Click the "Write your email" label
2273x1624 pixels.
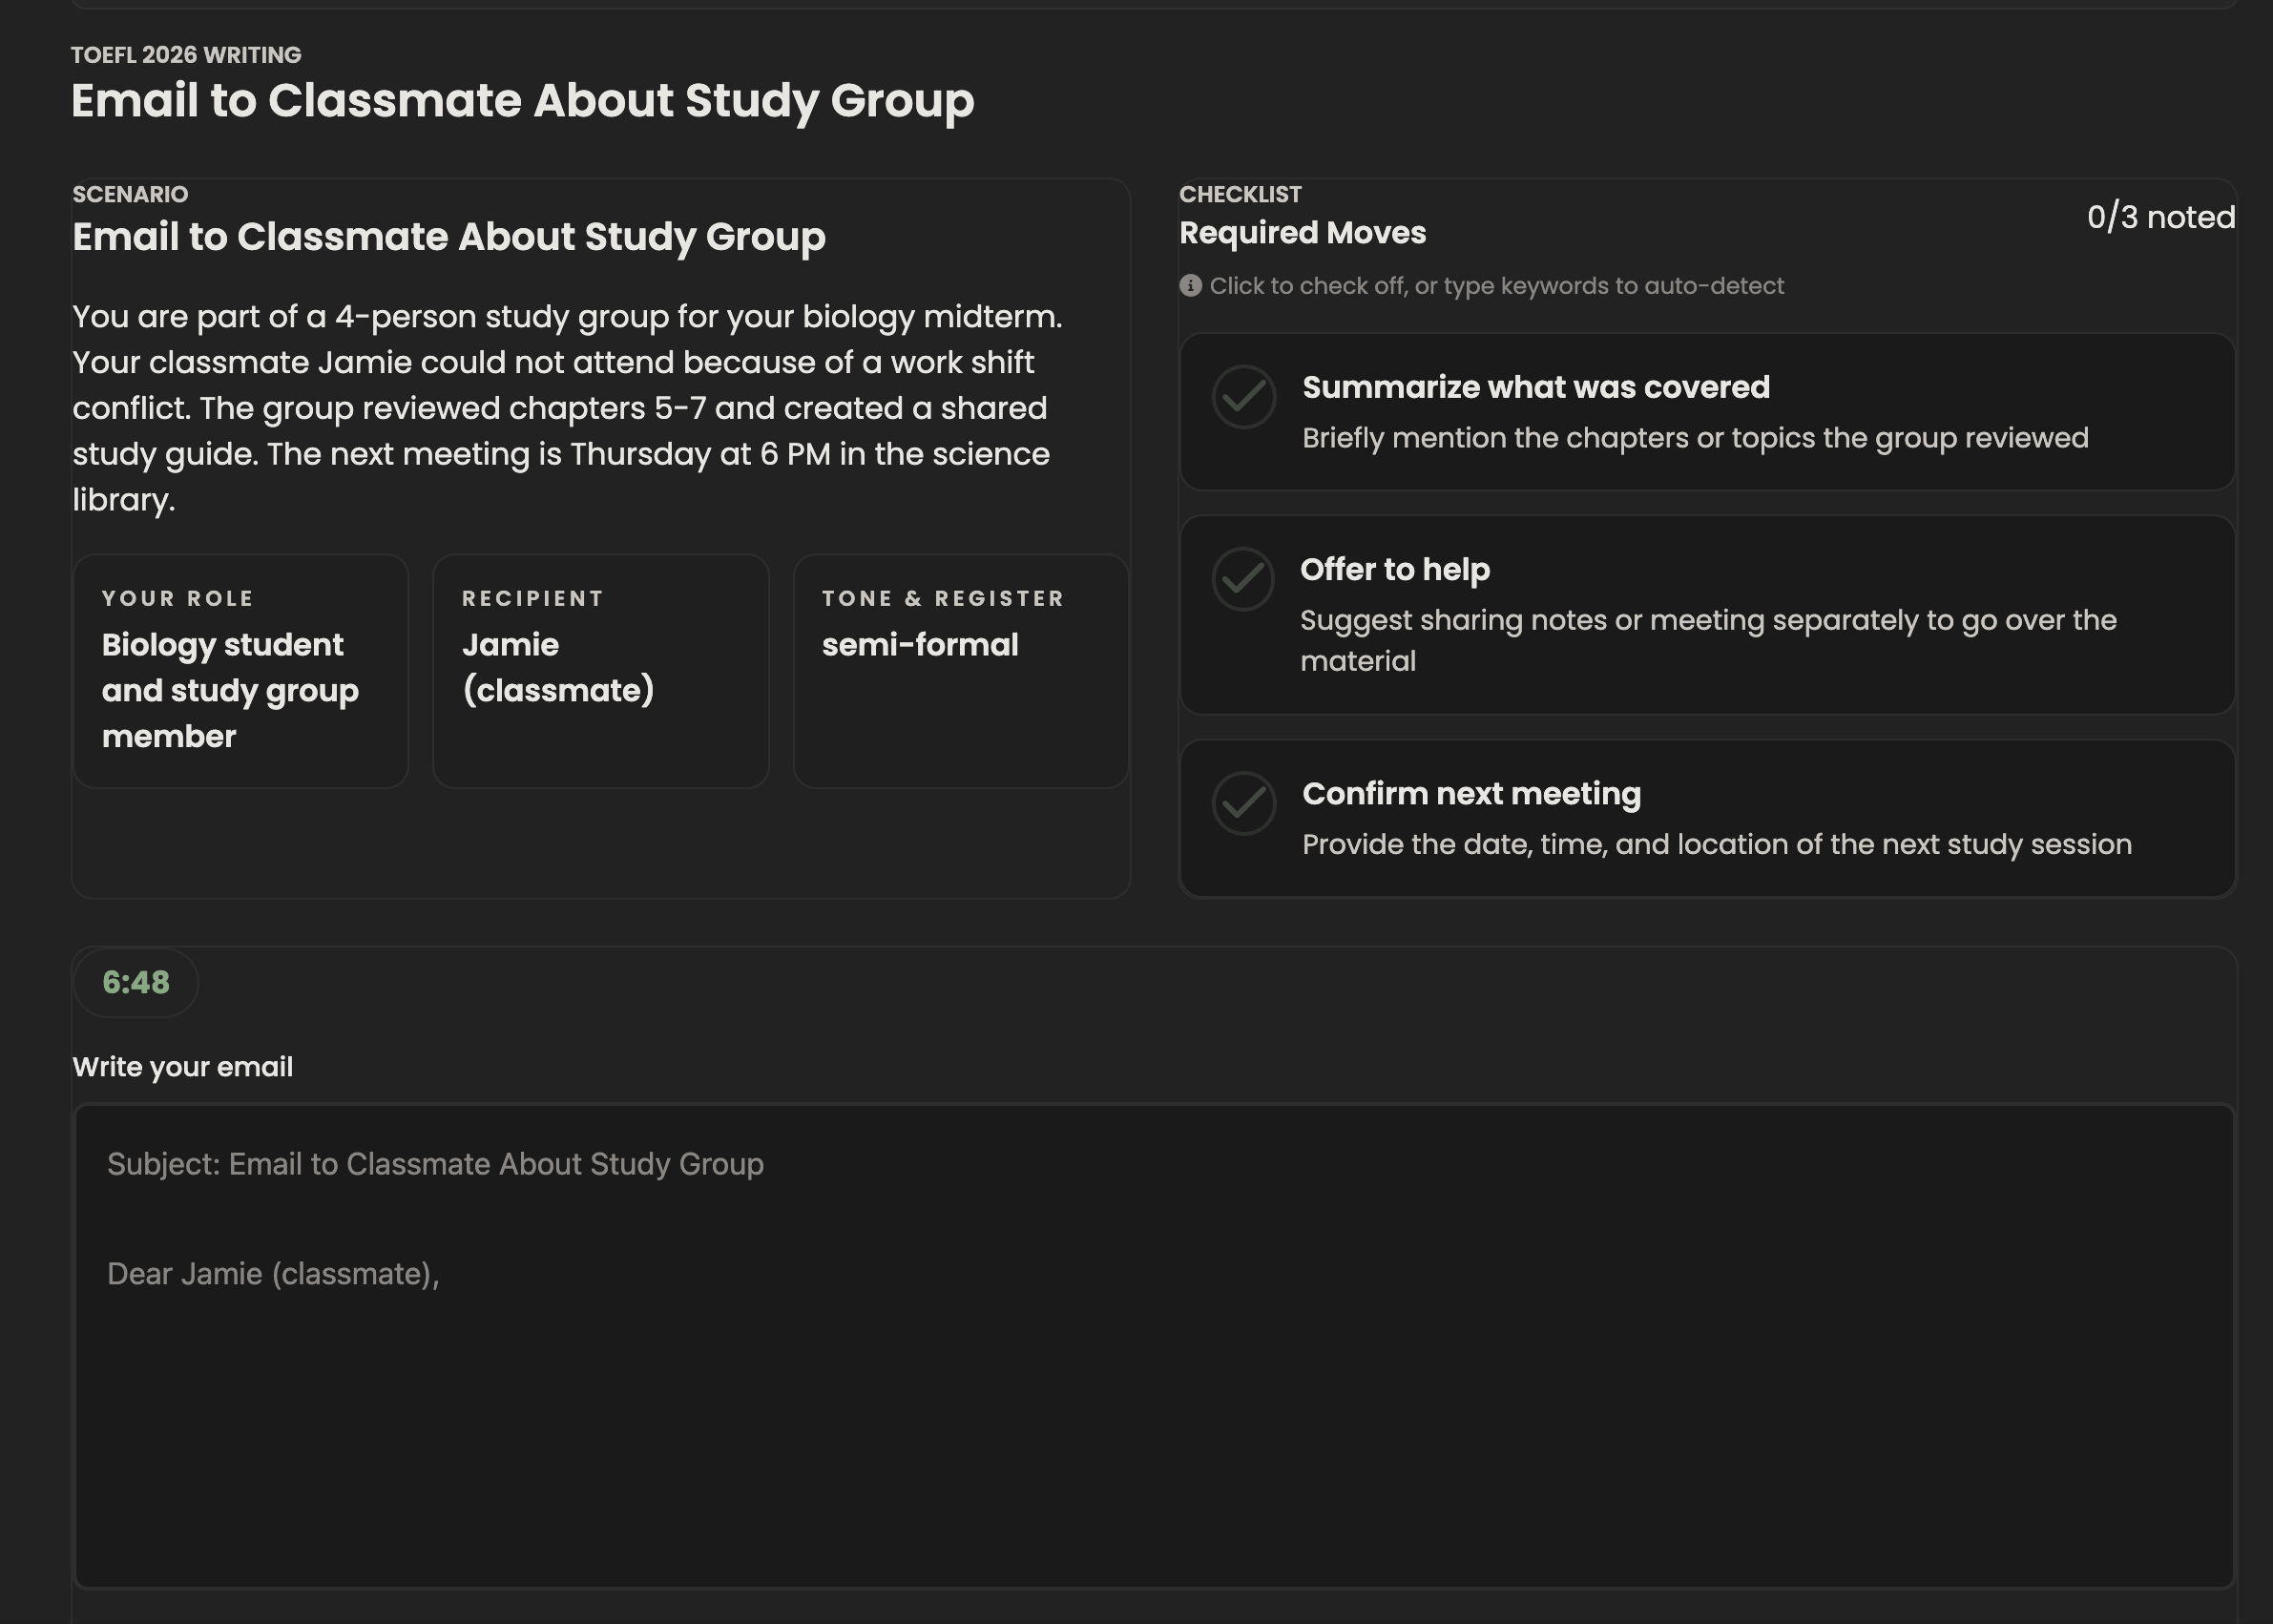[183, 1066]
